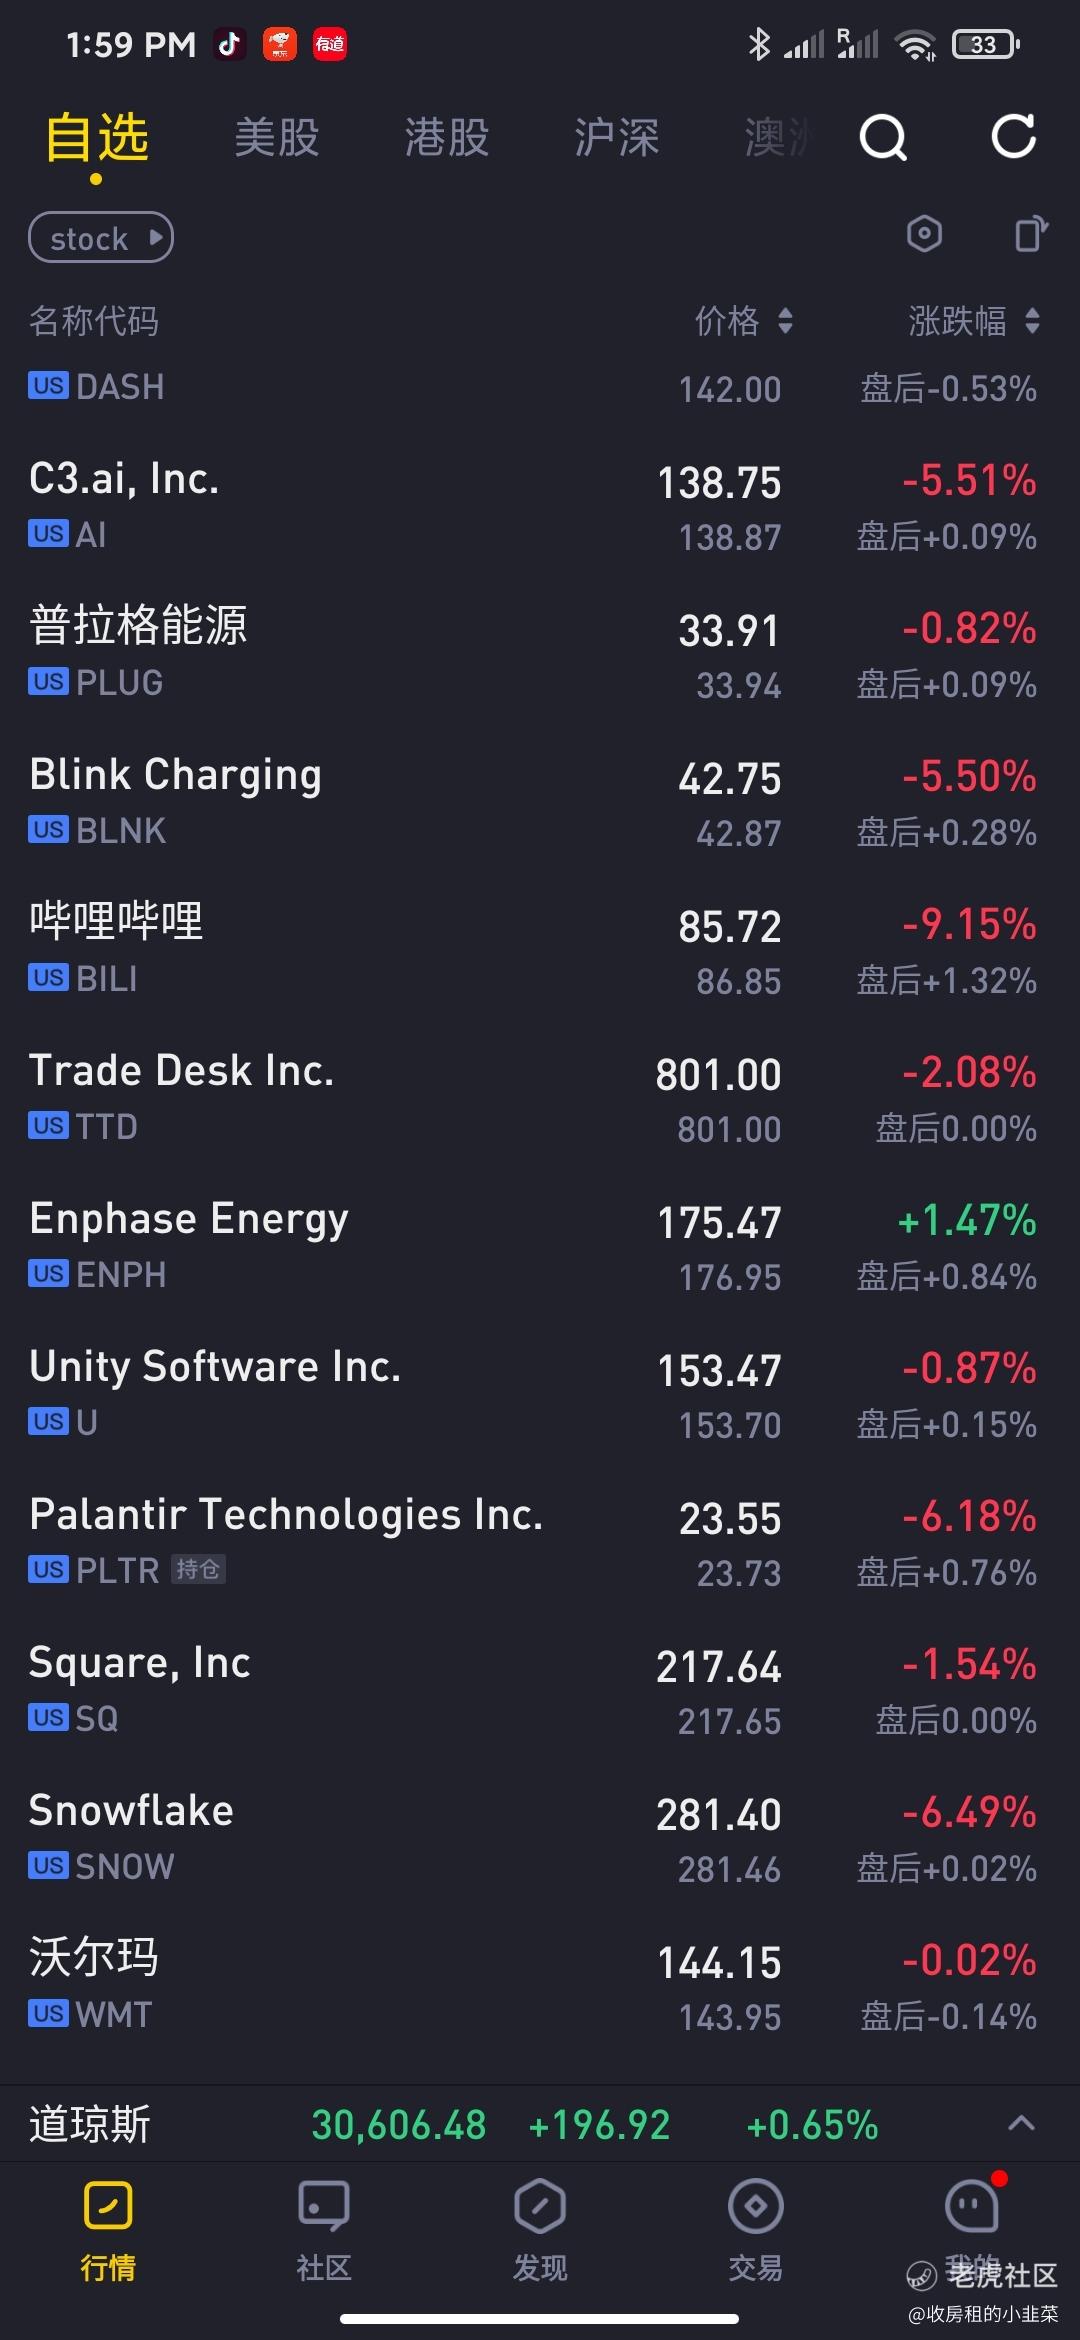Switch to the 美股 tab
Viewport: 1080px width, 2340px height.
[x=277, y=137]
